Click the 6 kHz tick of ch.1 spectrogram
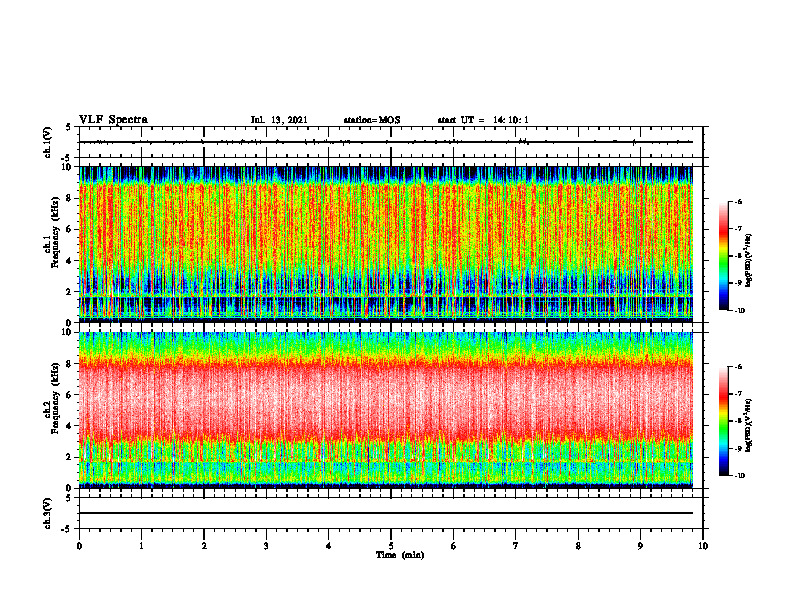Image resolution: width=792 pixels, height=612 pixels. tap(70, 230)
